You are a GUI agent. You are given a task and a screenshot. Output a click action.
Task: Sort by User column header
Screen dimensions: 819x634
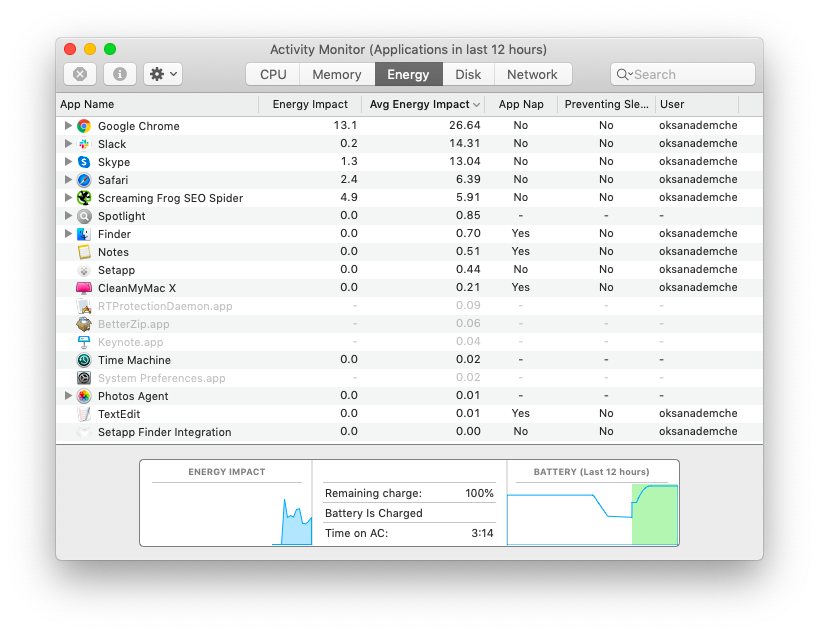697,104
